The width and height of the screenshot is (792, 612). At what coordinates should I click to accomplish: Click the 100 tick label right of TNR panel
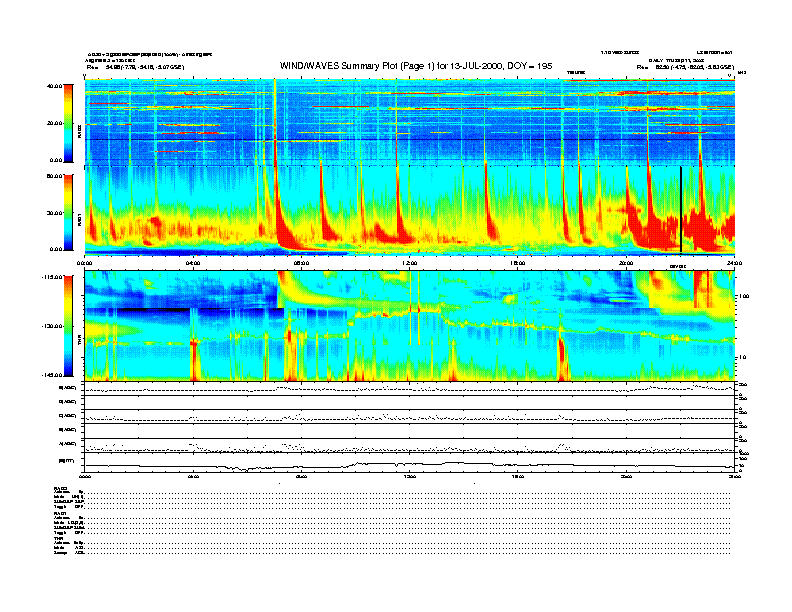tap(743, 296)
